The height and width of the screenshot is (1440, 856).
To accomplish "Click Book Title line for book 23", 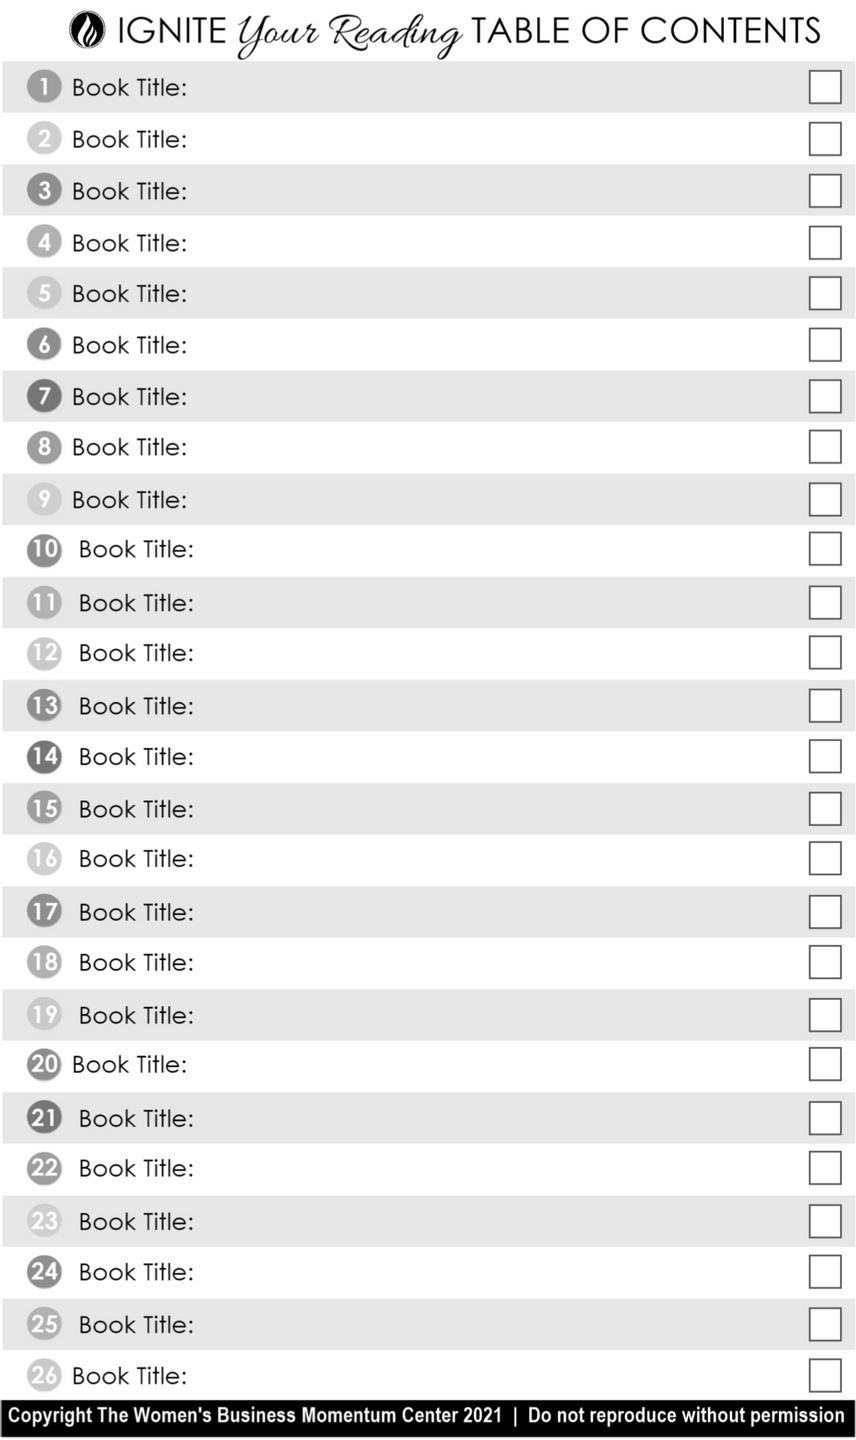I will coord(136,1221).
